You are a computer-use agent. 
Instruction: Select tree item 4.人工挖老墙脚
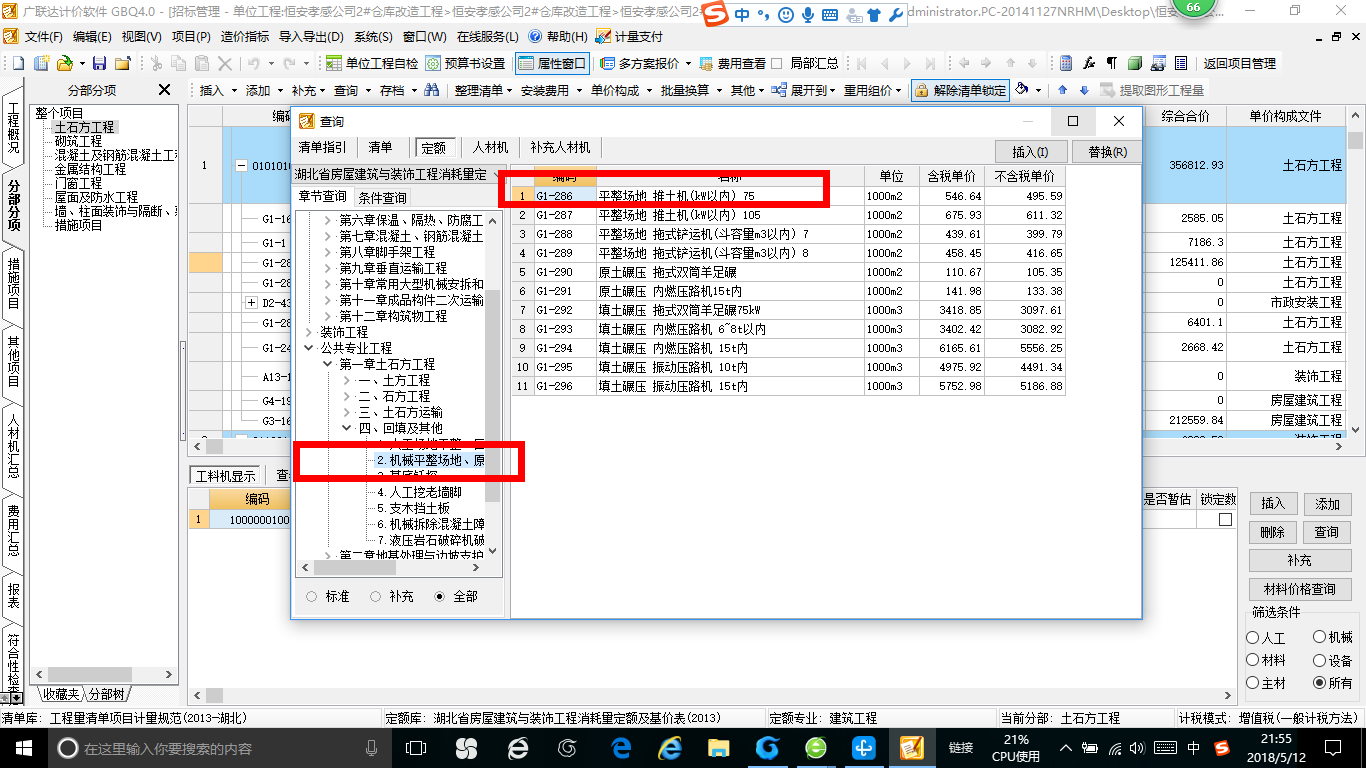[419, 492]
